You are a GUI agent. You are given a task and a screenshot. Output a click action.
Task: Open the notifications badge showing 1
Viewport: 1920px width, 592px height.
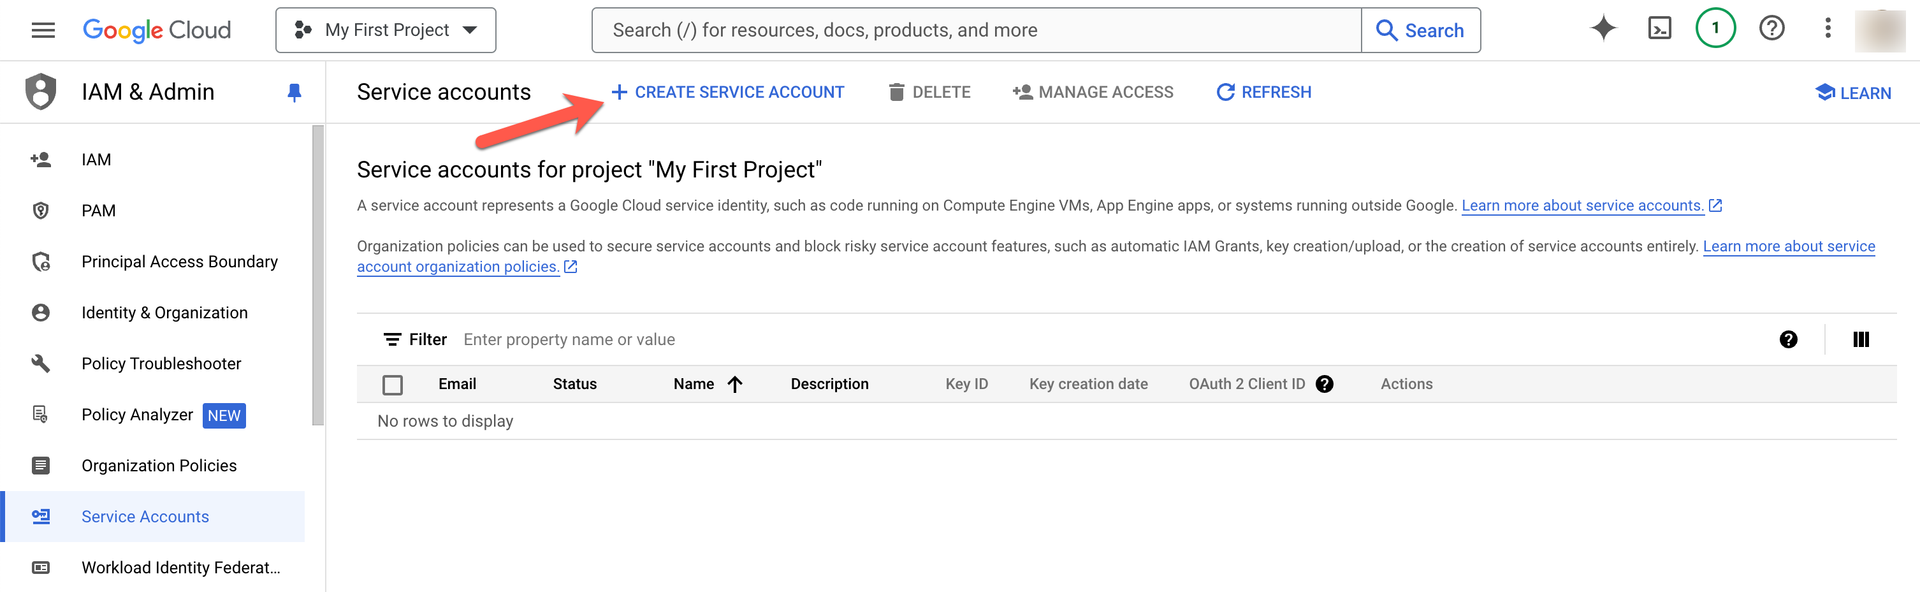[x=1715, y=29]
